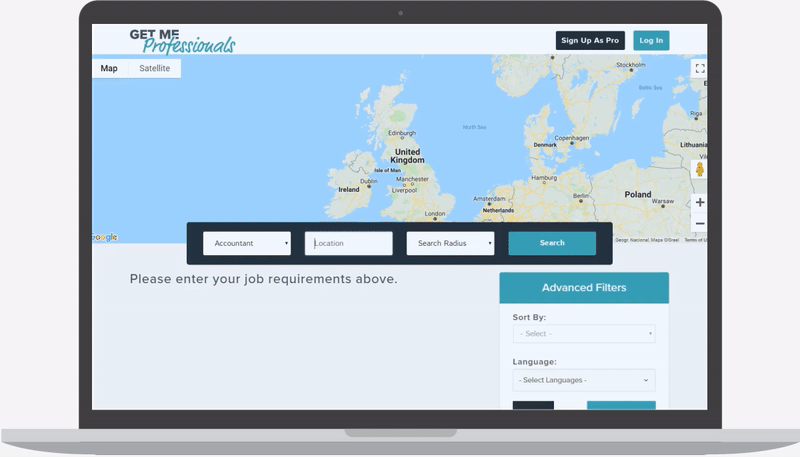Click the Poland label on the map
This screenshot has width=800, height=457.
coord(638,194)
